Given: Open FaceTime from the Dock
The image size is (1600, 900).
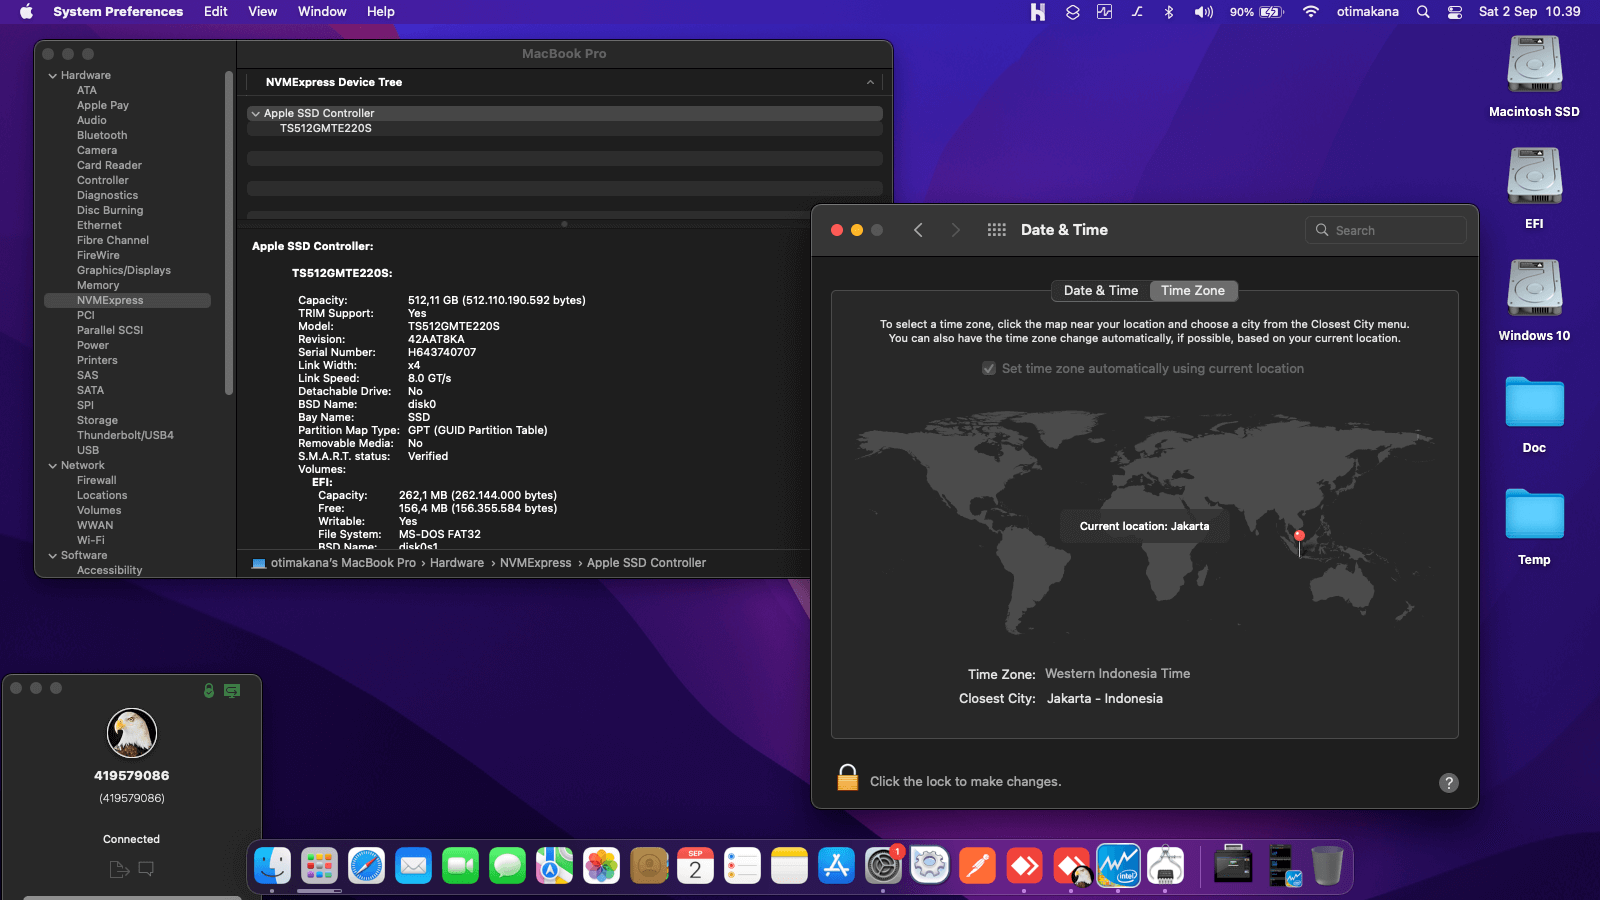Looking at the screenshot, I should click(460, 866).
